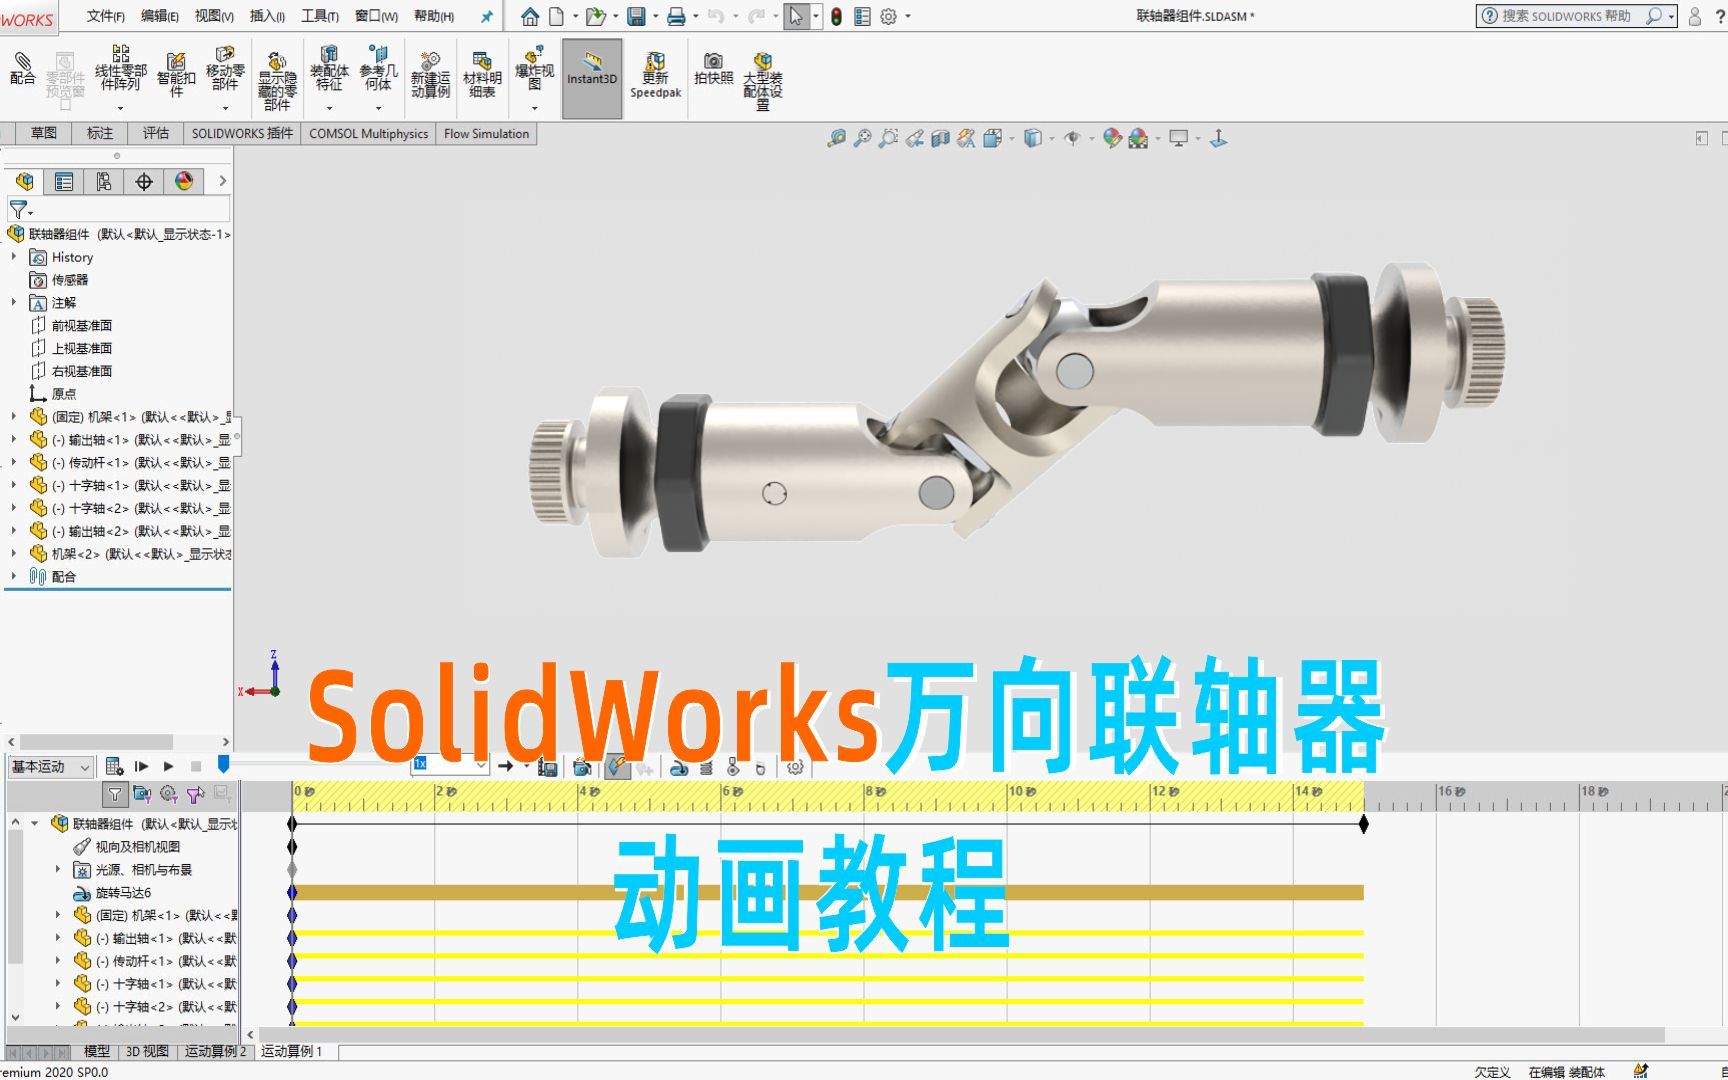Click the Calculate motion study button
The image size is (1728, 1080).
click(114, 766)
